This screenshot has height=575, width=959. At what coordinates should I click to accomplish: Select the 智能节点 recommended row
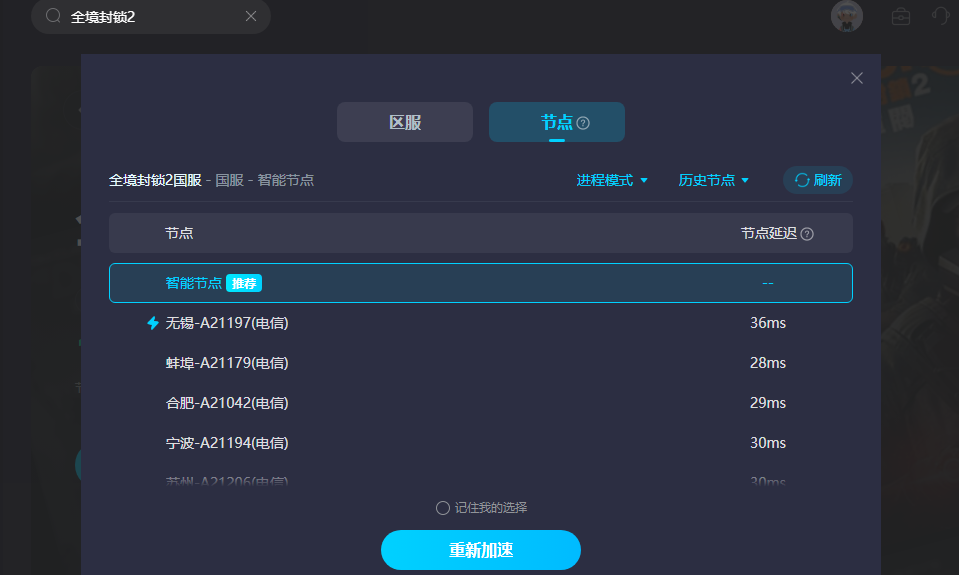481,283
